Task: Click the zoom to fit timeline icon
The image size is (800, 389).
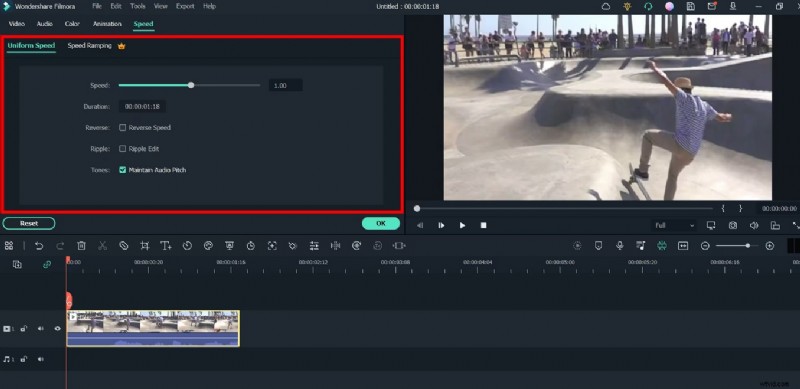Action: coord(683,246)
